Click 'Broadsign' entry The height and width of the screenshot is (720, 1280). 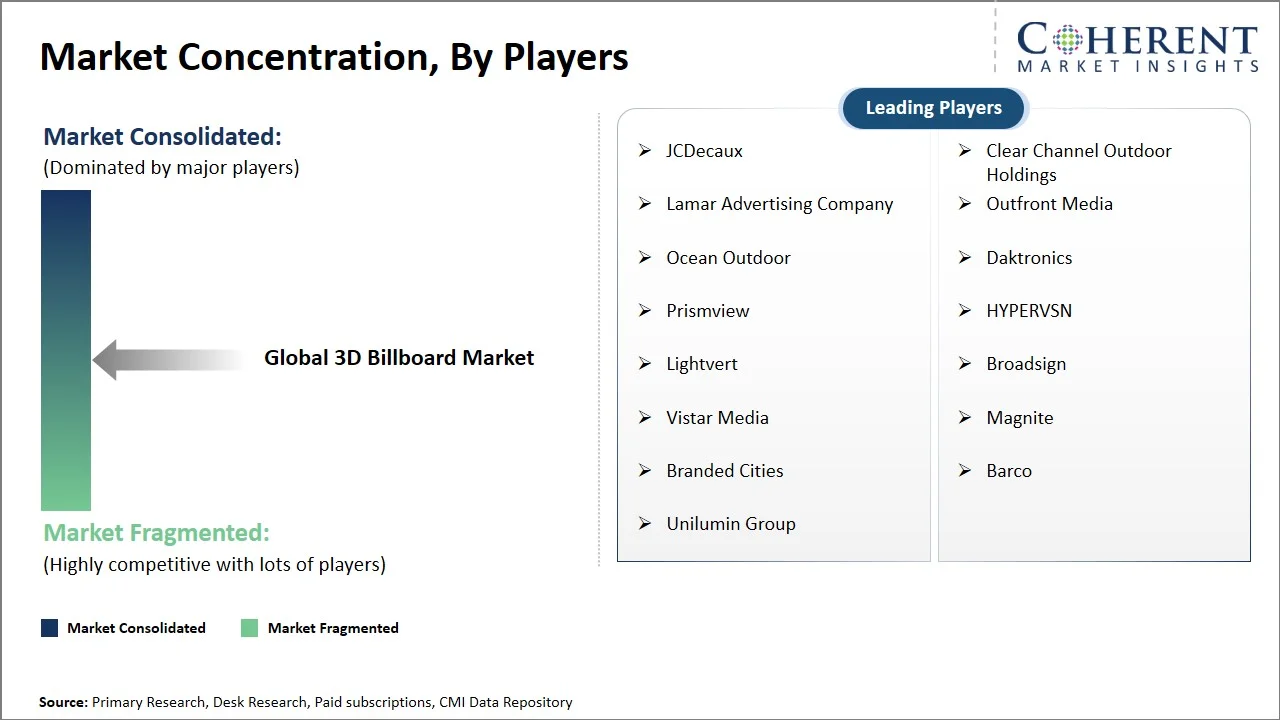1026,365
